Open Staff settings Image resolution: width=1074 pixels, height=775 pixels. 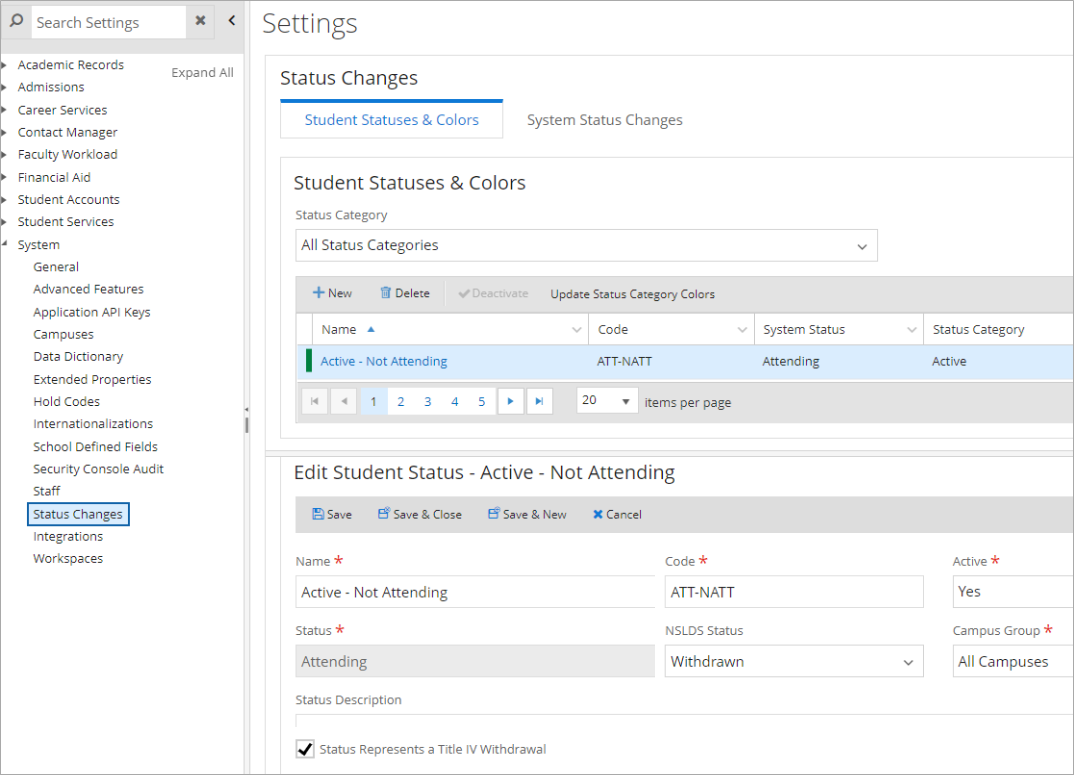click(47, 491)
